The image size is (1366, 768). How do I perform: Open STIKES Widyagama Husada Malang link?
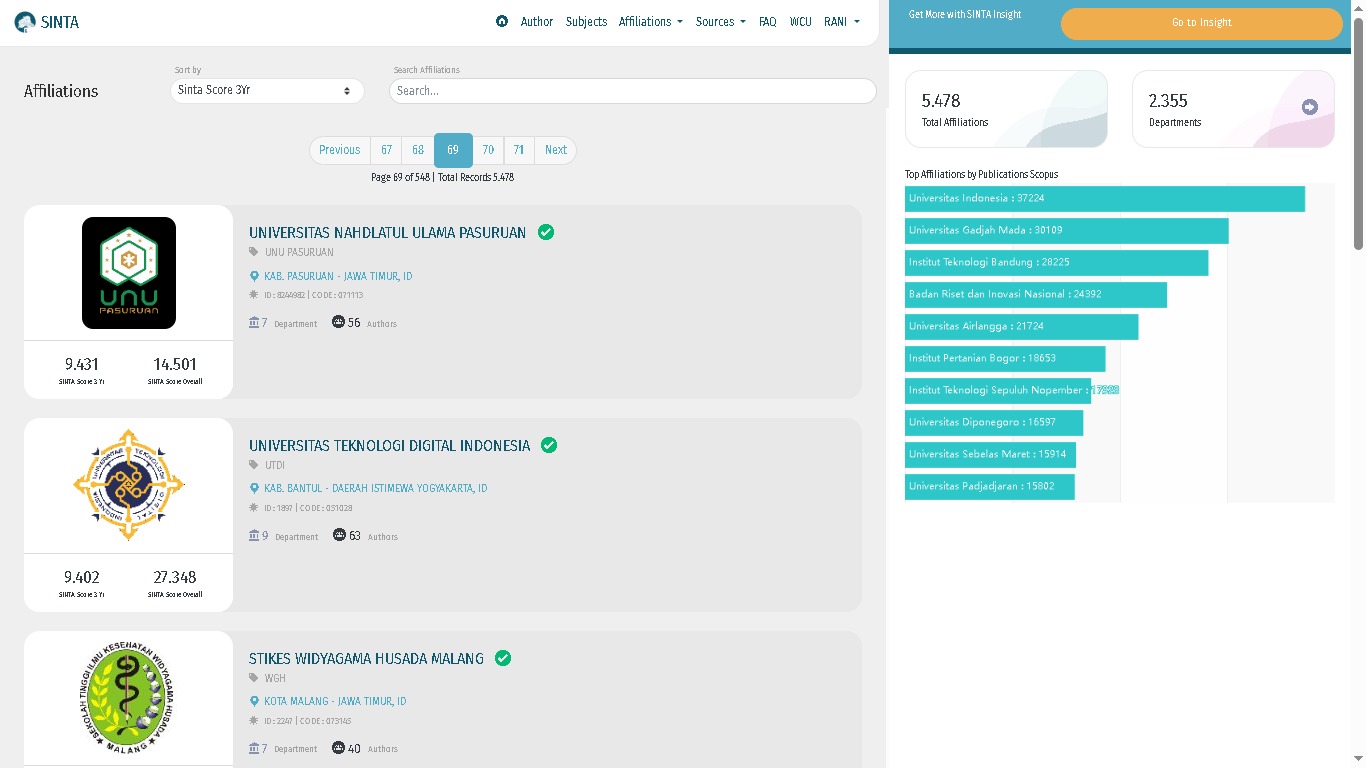tap(366, 659)
